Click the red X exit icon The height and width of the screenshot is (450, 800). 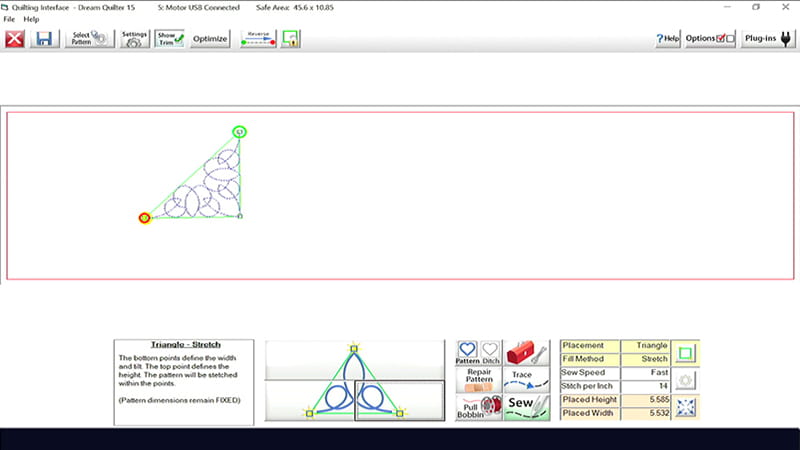15,39
